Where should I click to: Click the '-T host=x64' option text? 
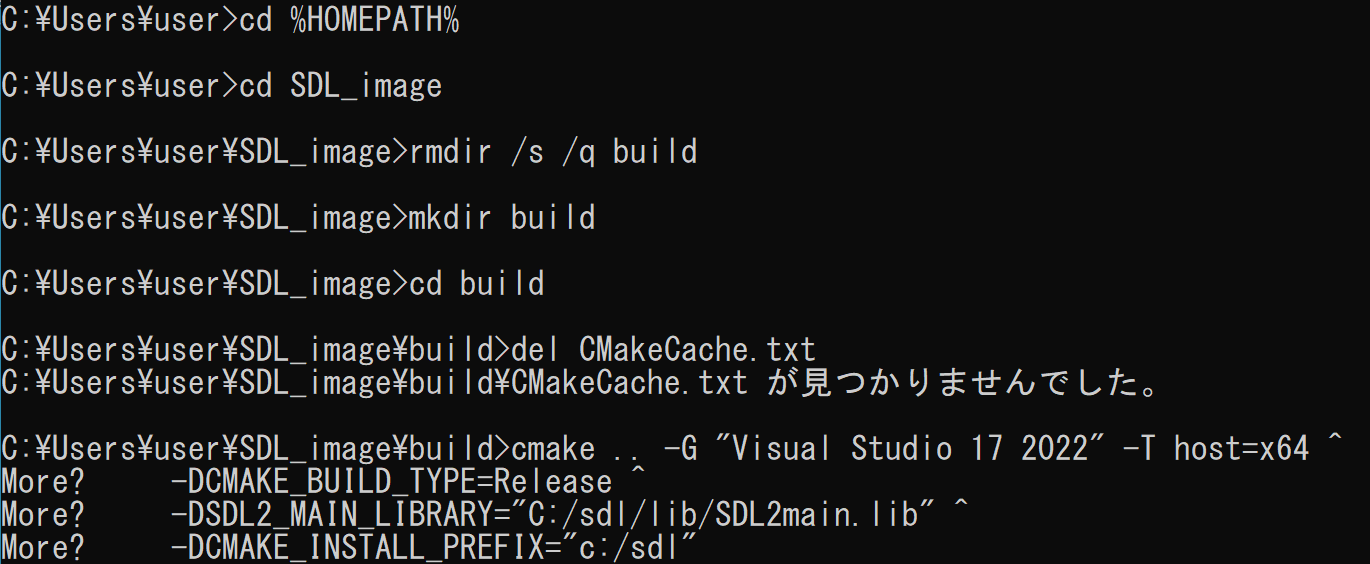1216,449
